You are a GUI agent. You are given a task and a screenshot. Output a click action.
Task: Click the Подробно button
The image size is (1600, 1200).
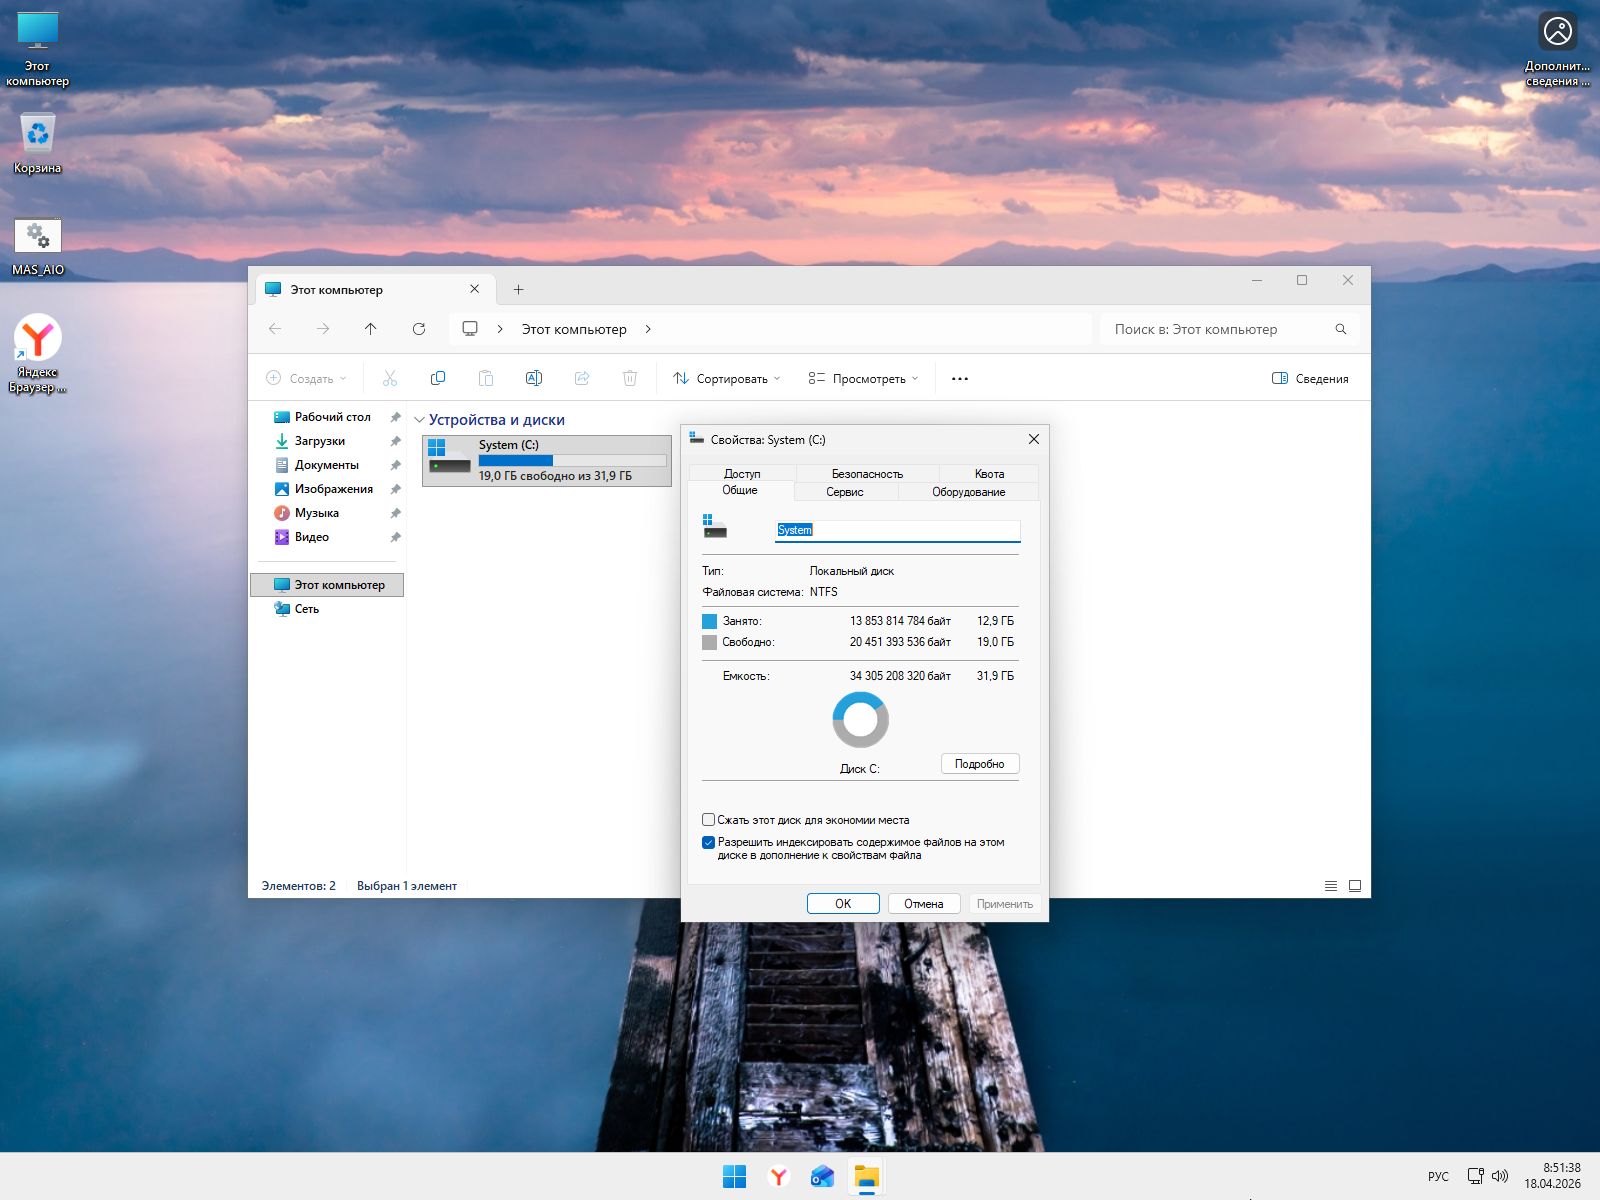pyautogui.click(x=979, y=764)
